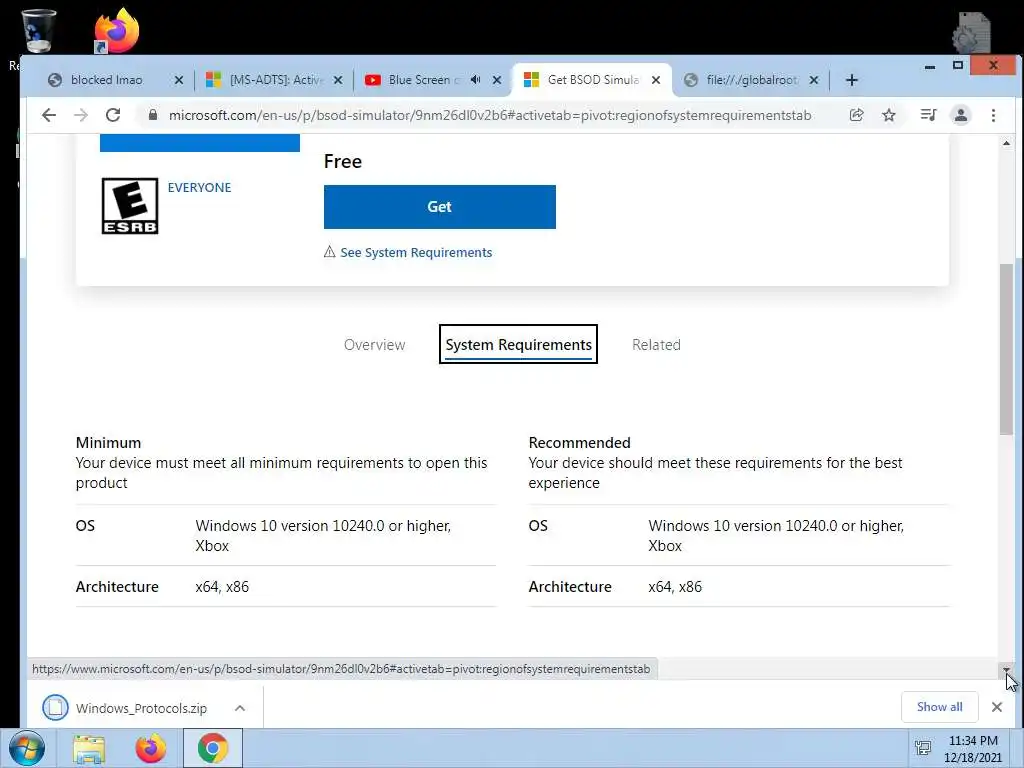Reload the current page
The image size is (1024, 768).
113,116
